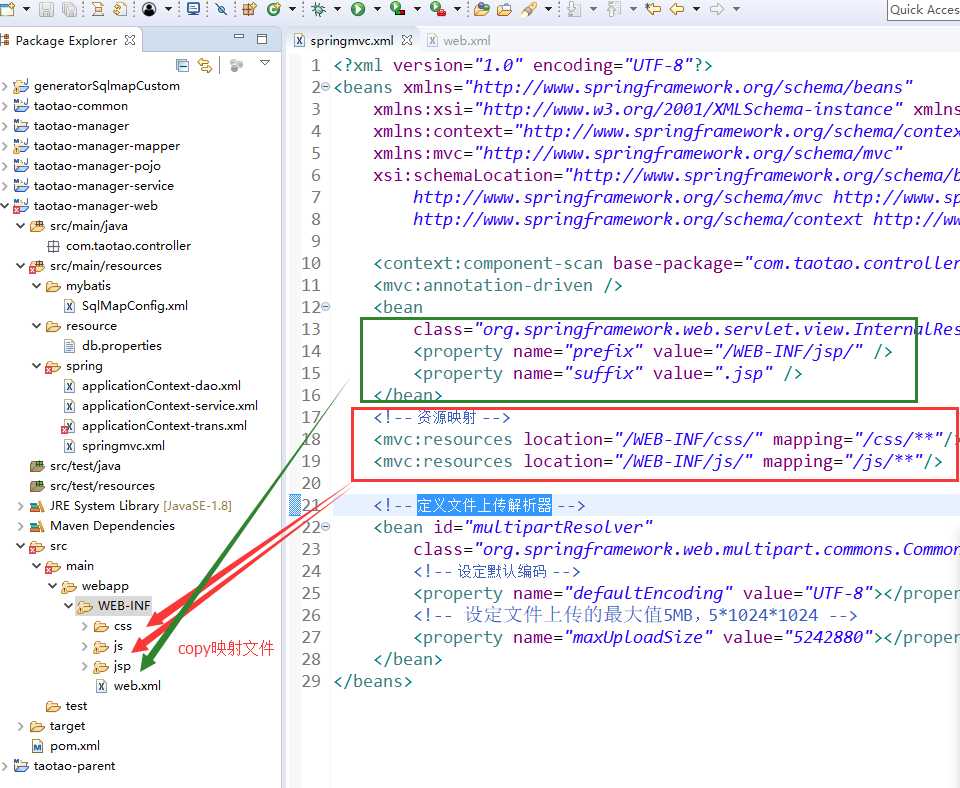The height and width of the screenshot is (788, 960).
Task: Open the Debug button dropdown arrow
Action: pyautogui.click(x=337, y=9)
